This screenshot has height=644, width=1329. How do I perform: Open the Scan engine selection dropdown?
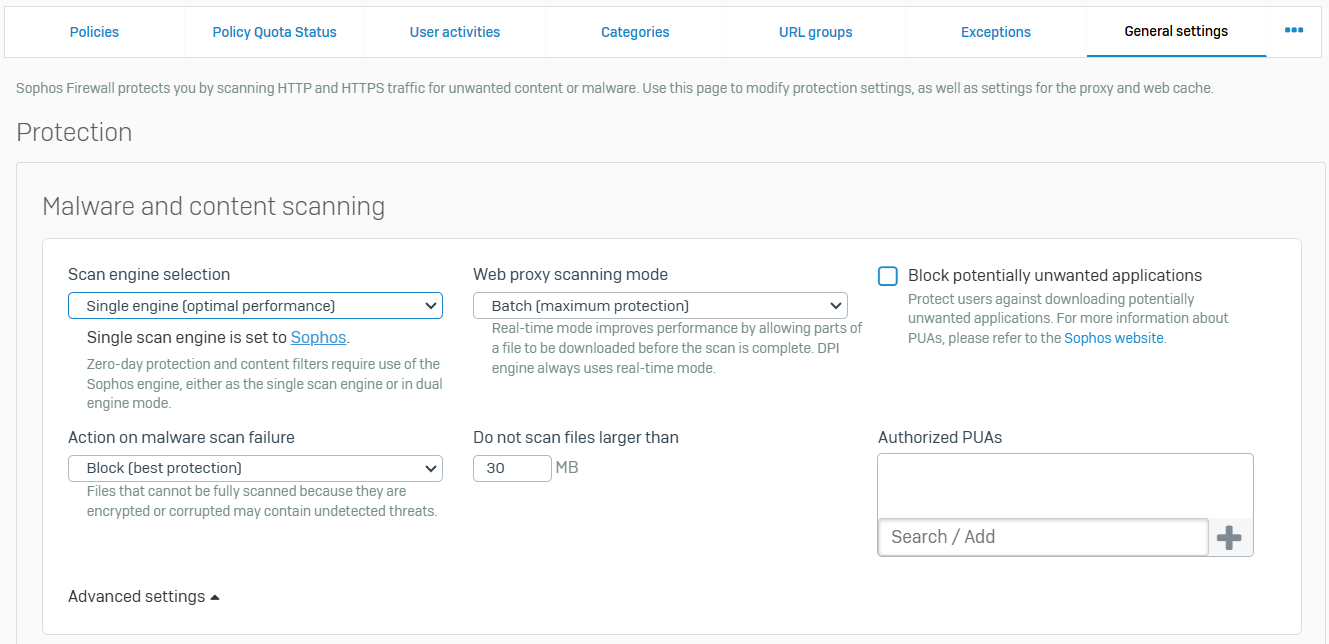255,306
